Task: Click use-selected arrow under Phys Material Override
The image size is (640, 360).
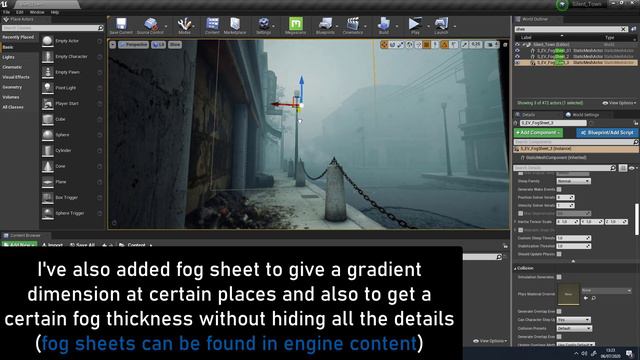Action: tap(586, 298)
